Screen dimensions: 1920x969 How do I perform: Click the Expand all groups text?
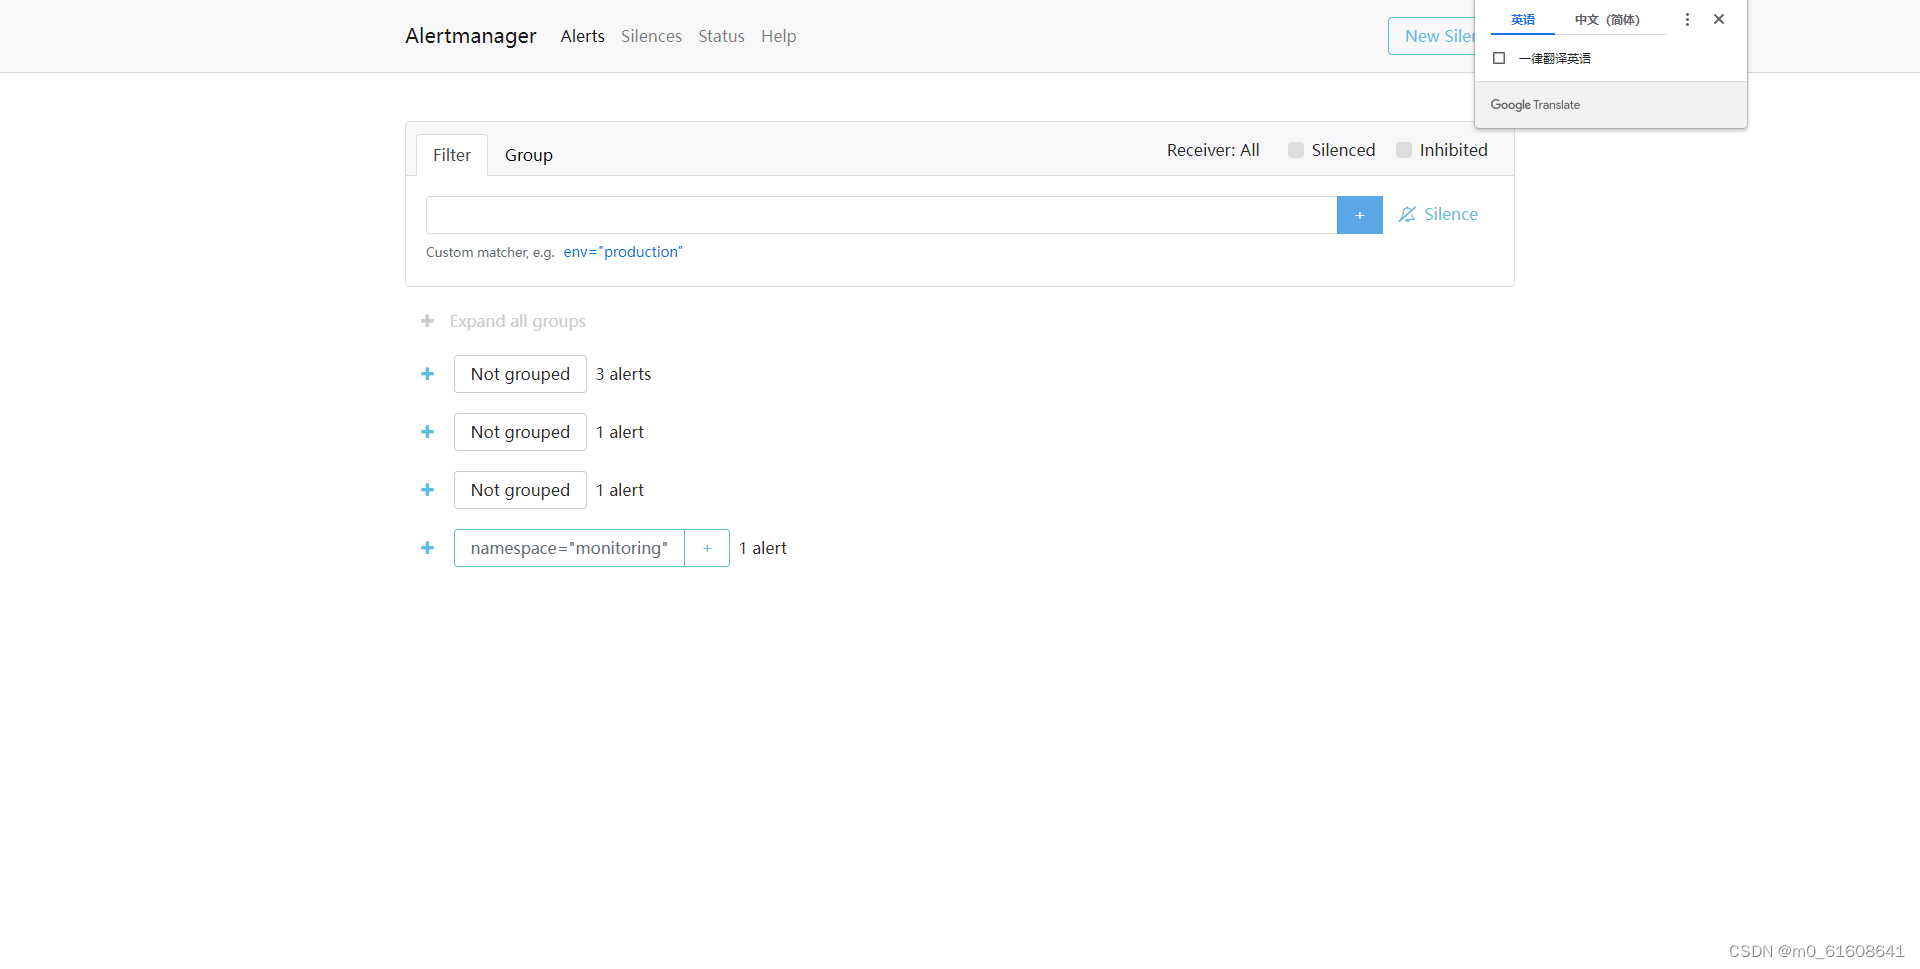tap(518, 321)
